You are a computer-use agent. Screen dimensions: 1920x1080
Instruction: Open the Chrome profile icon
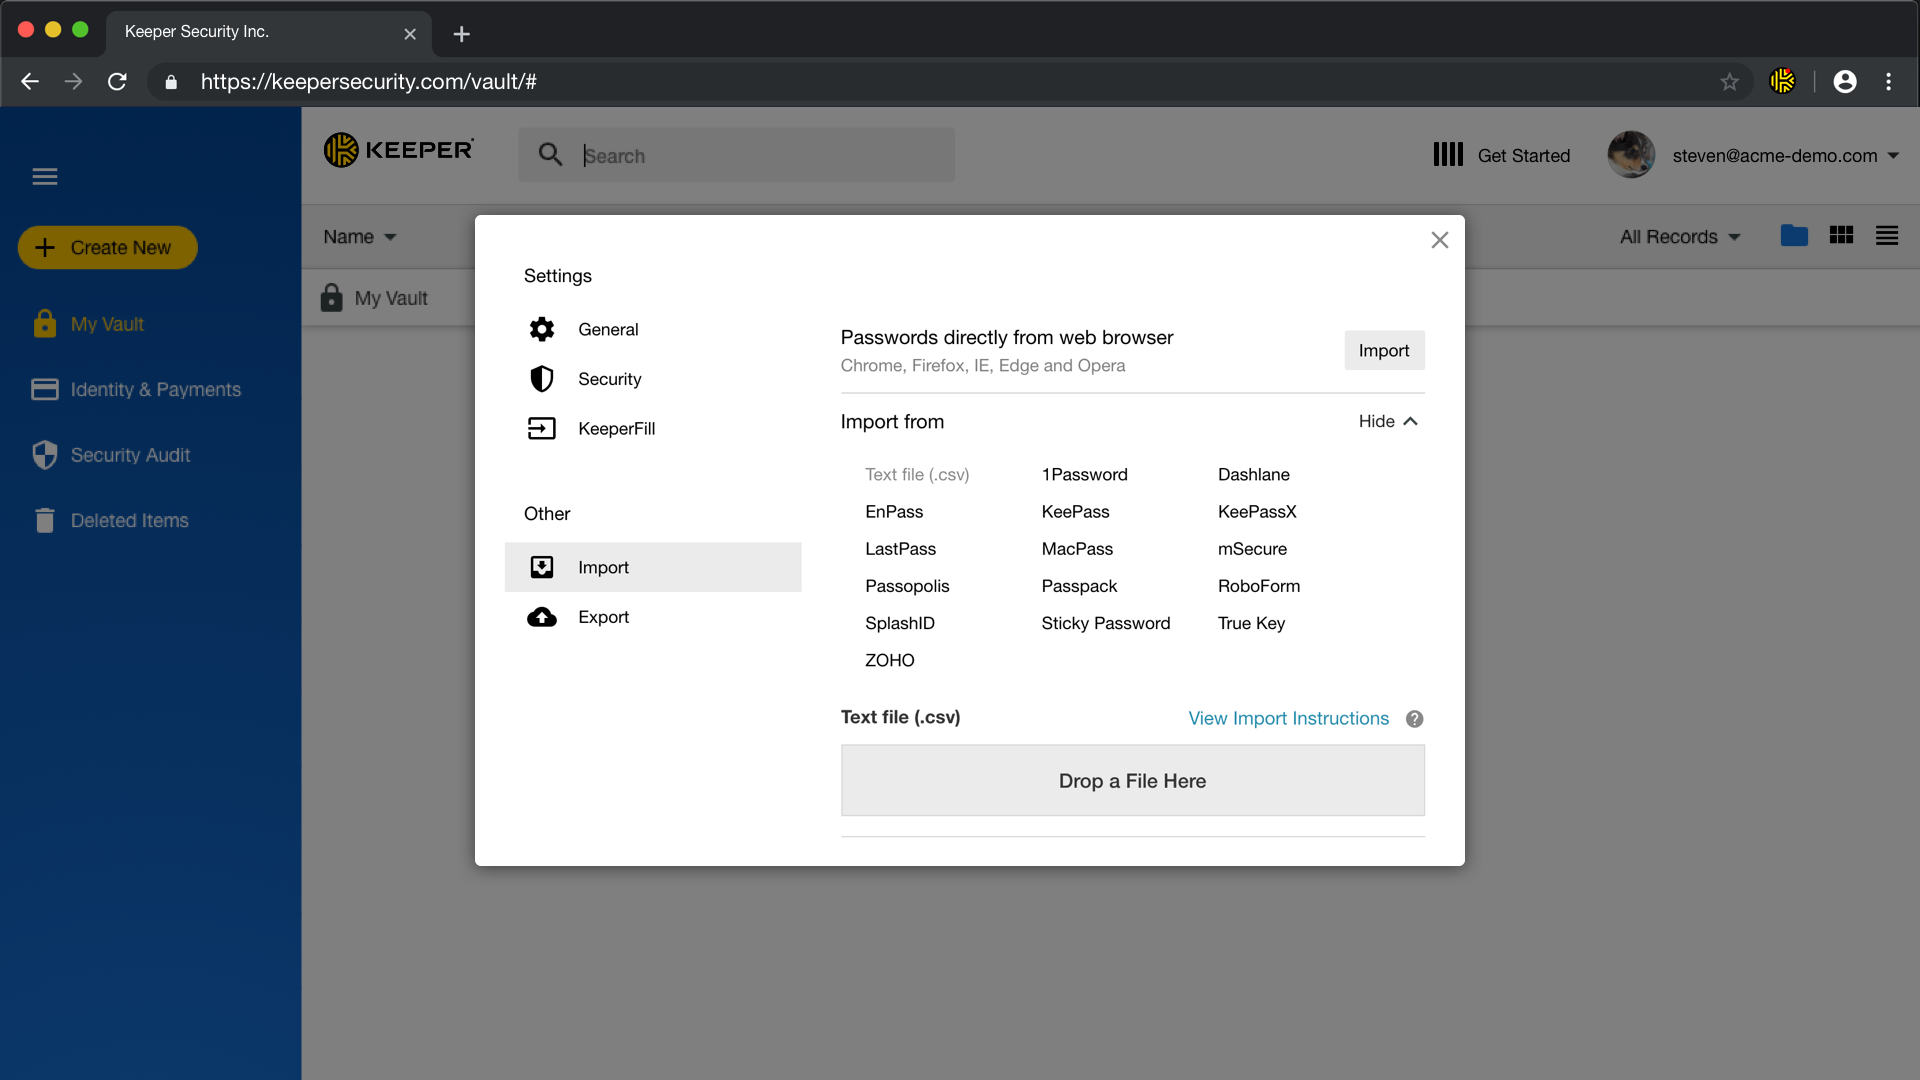(x=1845, y=81)
